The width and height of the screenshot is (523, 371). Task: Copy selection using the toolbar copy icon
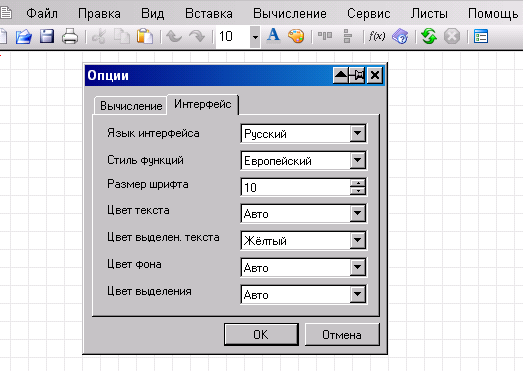click(x=122, y=36)
